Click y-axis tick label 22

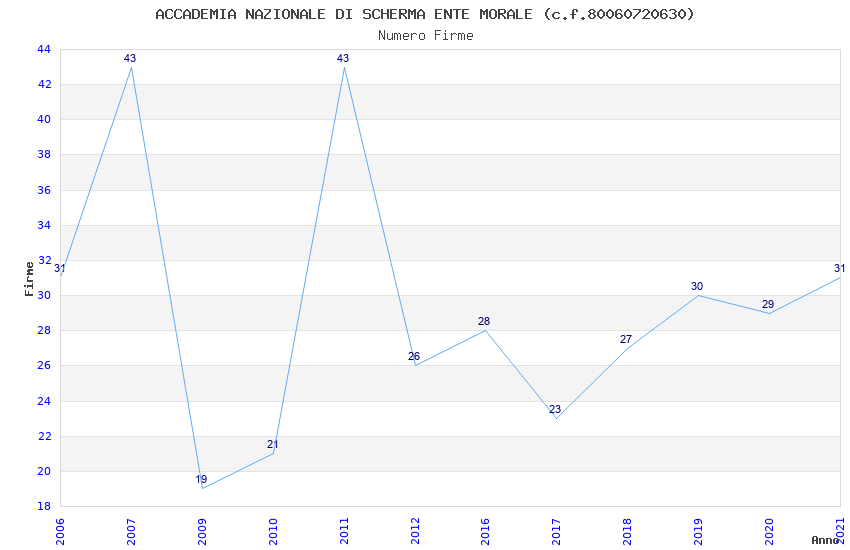click(44, 436)
